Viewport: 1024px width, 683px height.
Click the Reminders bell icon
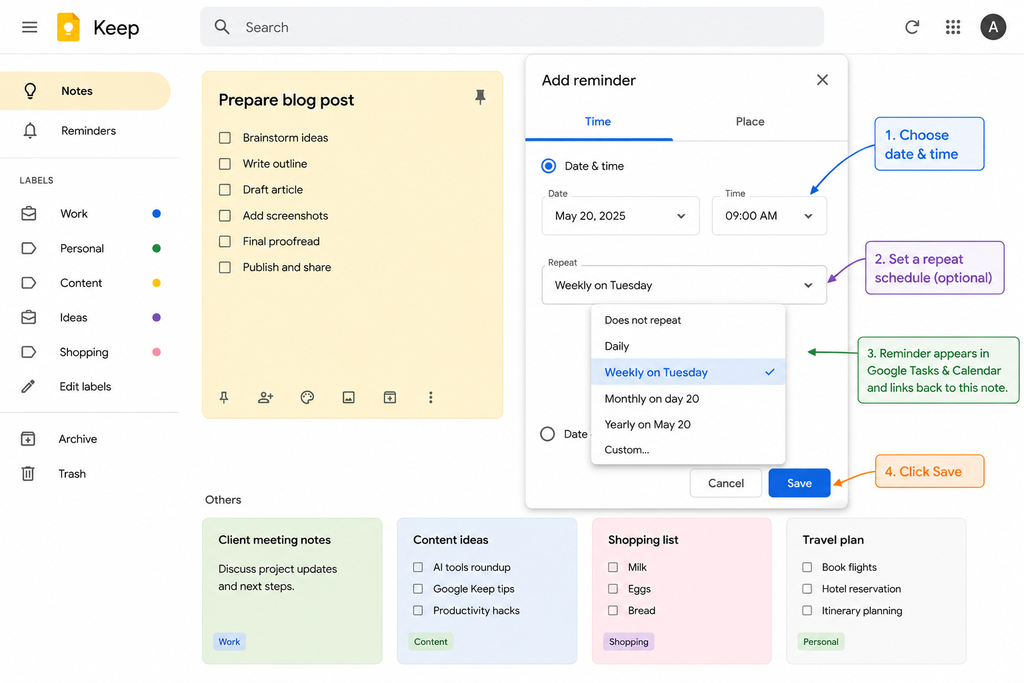30,131
